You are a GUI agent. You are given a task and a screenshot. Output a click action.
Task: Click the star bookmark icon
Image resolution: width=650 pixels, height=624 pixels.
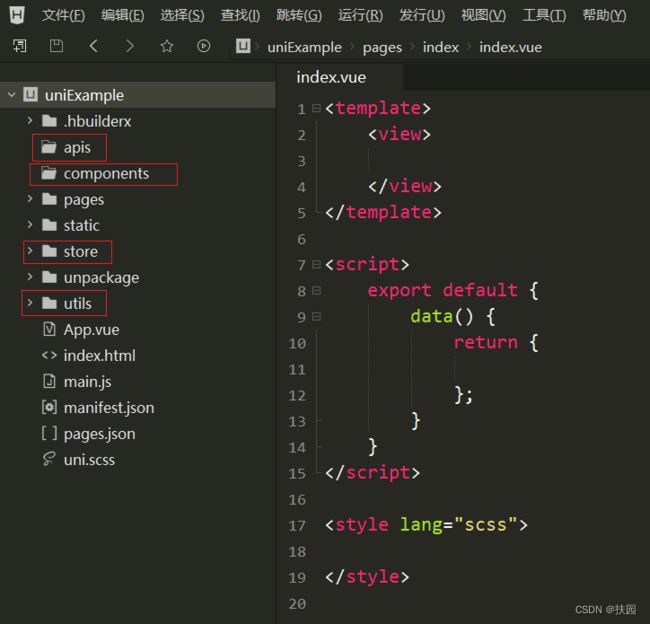tap(167, 46)
